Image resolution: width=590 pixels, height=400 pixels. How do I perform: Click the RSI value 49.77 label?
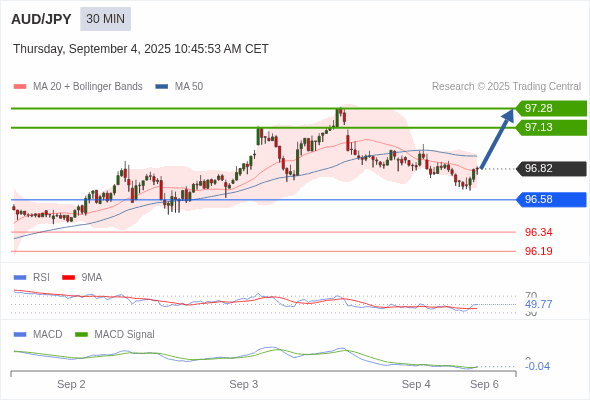[x=538, y=304]
